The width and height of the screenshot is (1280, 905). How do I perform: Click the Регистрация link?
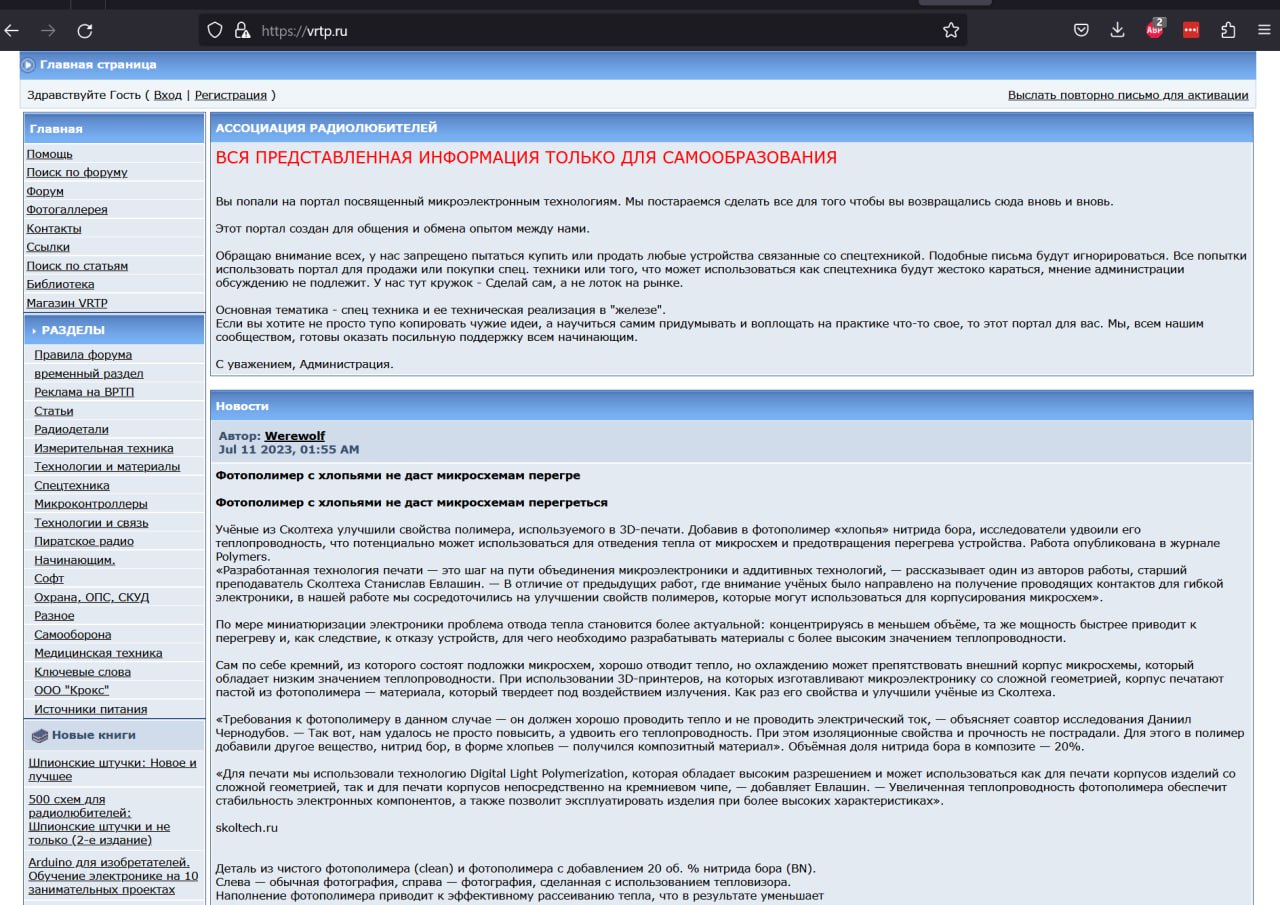tap(231, 95)
